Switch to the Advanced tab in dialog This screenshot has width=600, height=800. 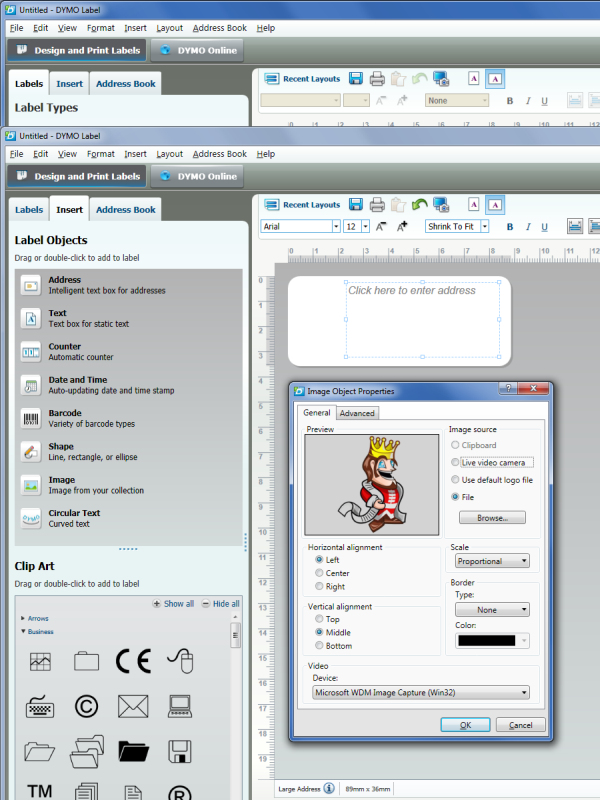pyautogui.click(x=357, y=413)
